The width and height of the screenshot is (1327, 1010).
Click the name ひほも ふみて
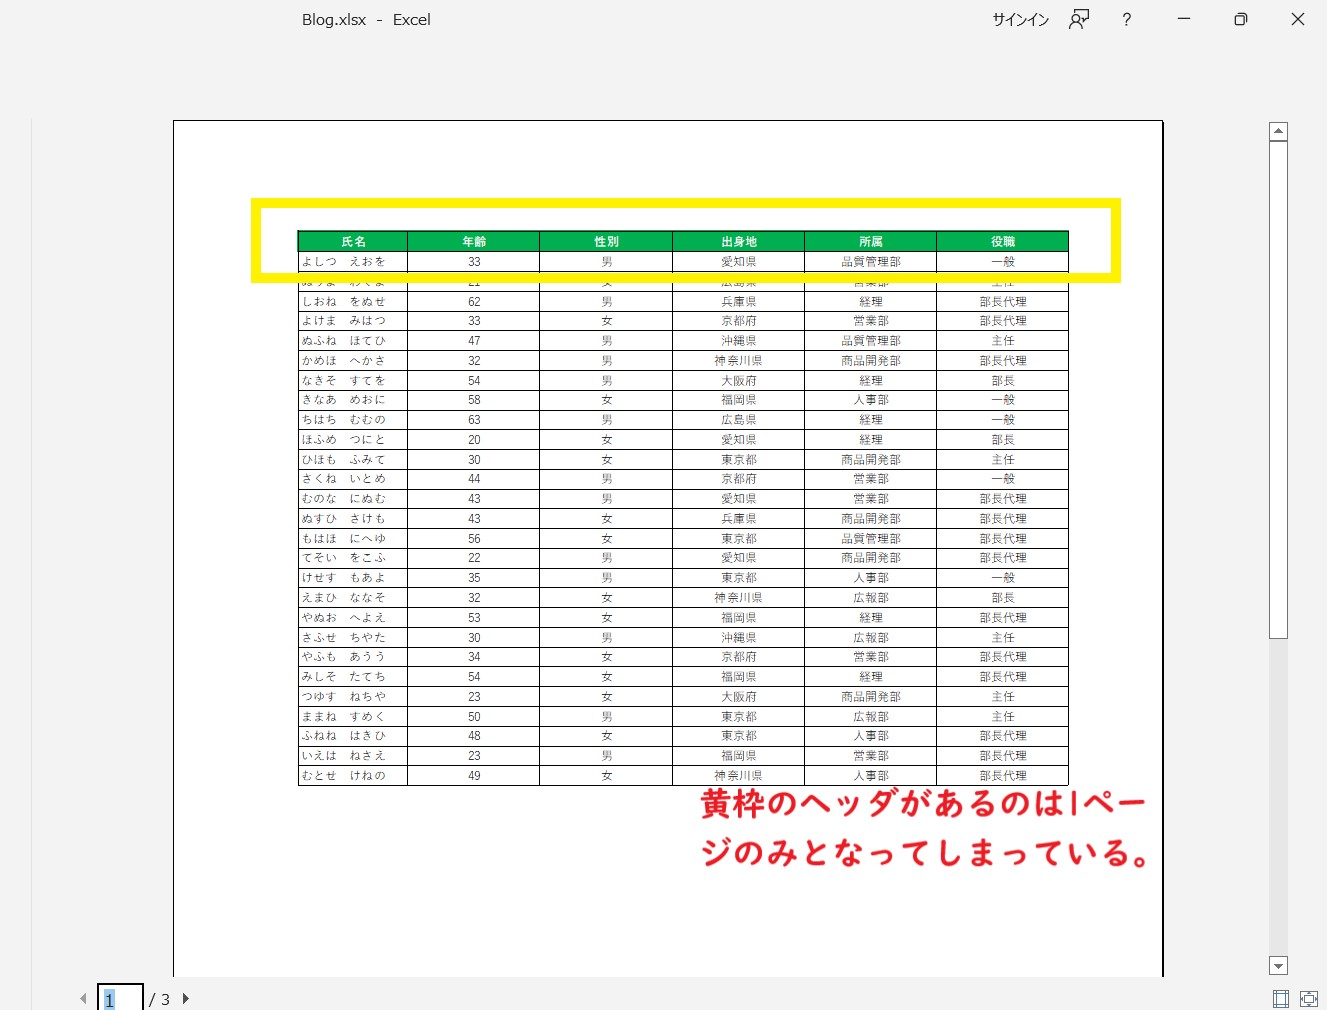[344, 460]
